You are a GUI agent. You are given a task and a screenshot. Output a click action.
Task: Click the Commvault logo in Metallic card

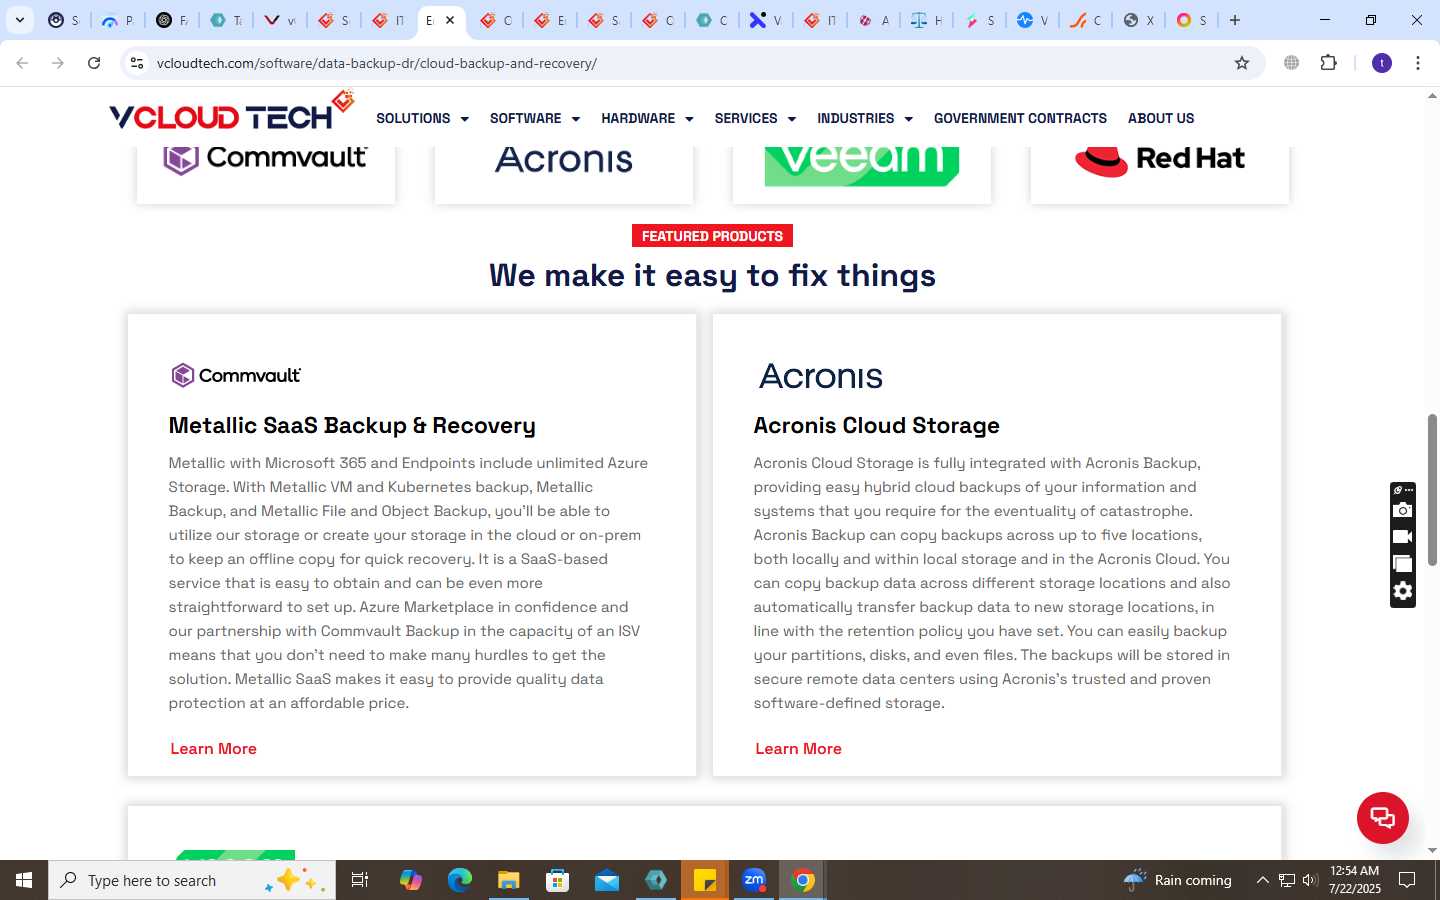click(x=236, y=375)
